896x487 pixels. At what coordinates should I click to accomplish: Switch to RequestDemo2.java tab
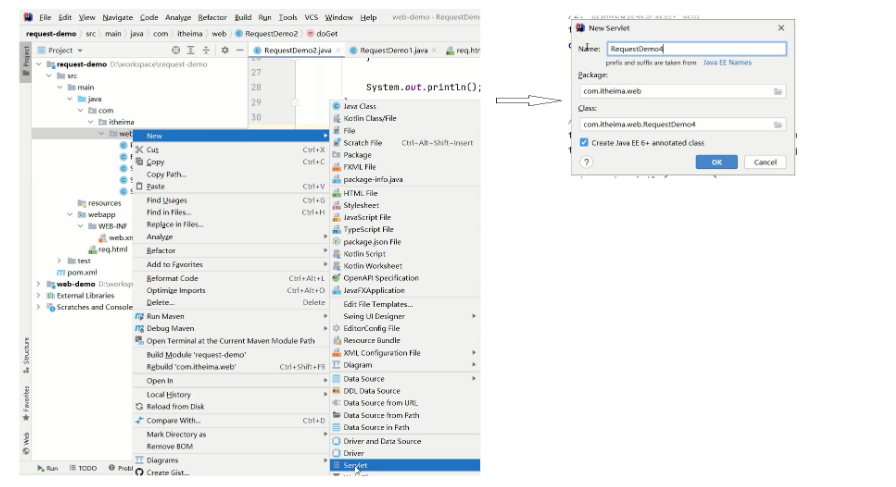click(x=297, y=50)
